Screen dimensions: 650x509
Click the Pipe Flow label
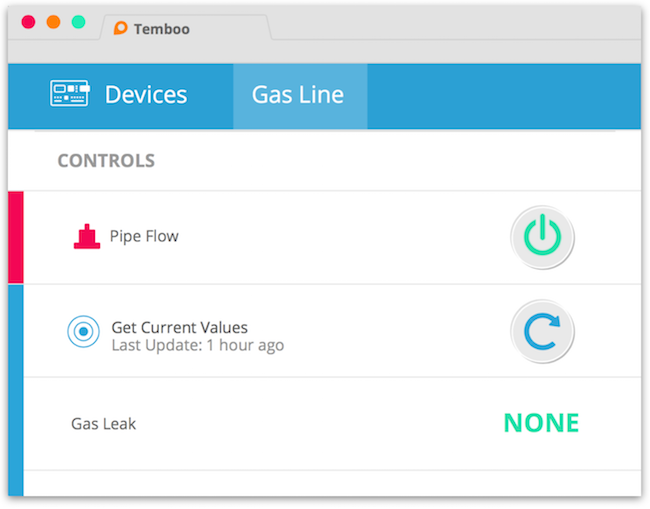[144, 237]
